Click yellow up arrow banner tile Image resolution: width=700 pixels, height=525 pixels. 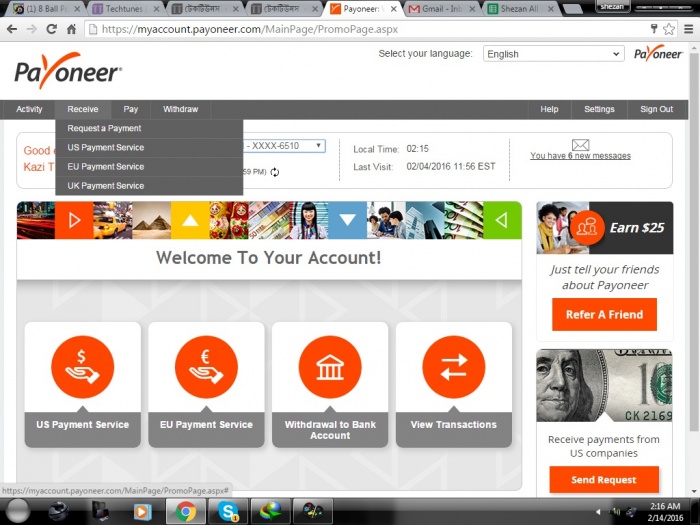(x=190, y=220)
